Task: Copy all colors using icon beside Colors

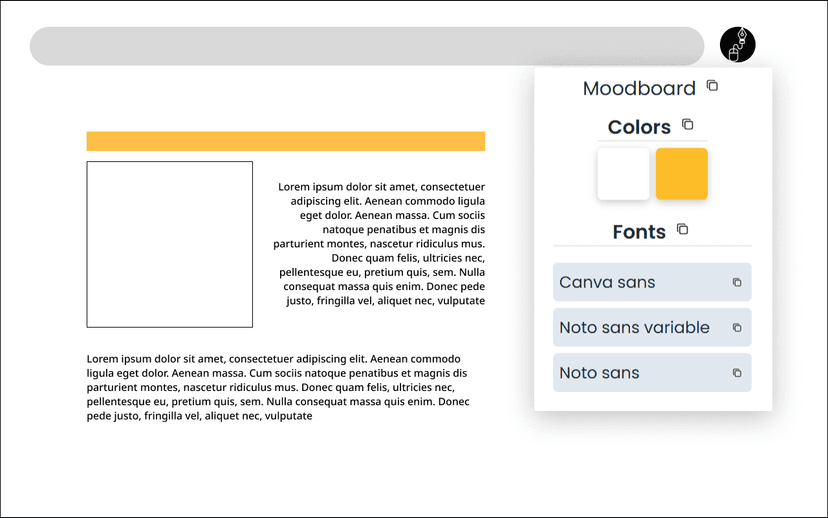Action: pyautogui.click(x=688, y=124)
